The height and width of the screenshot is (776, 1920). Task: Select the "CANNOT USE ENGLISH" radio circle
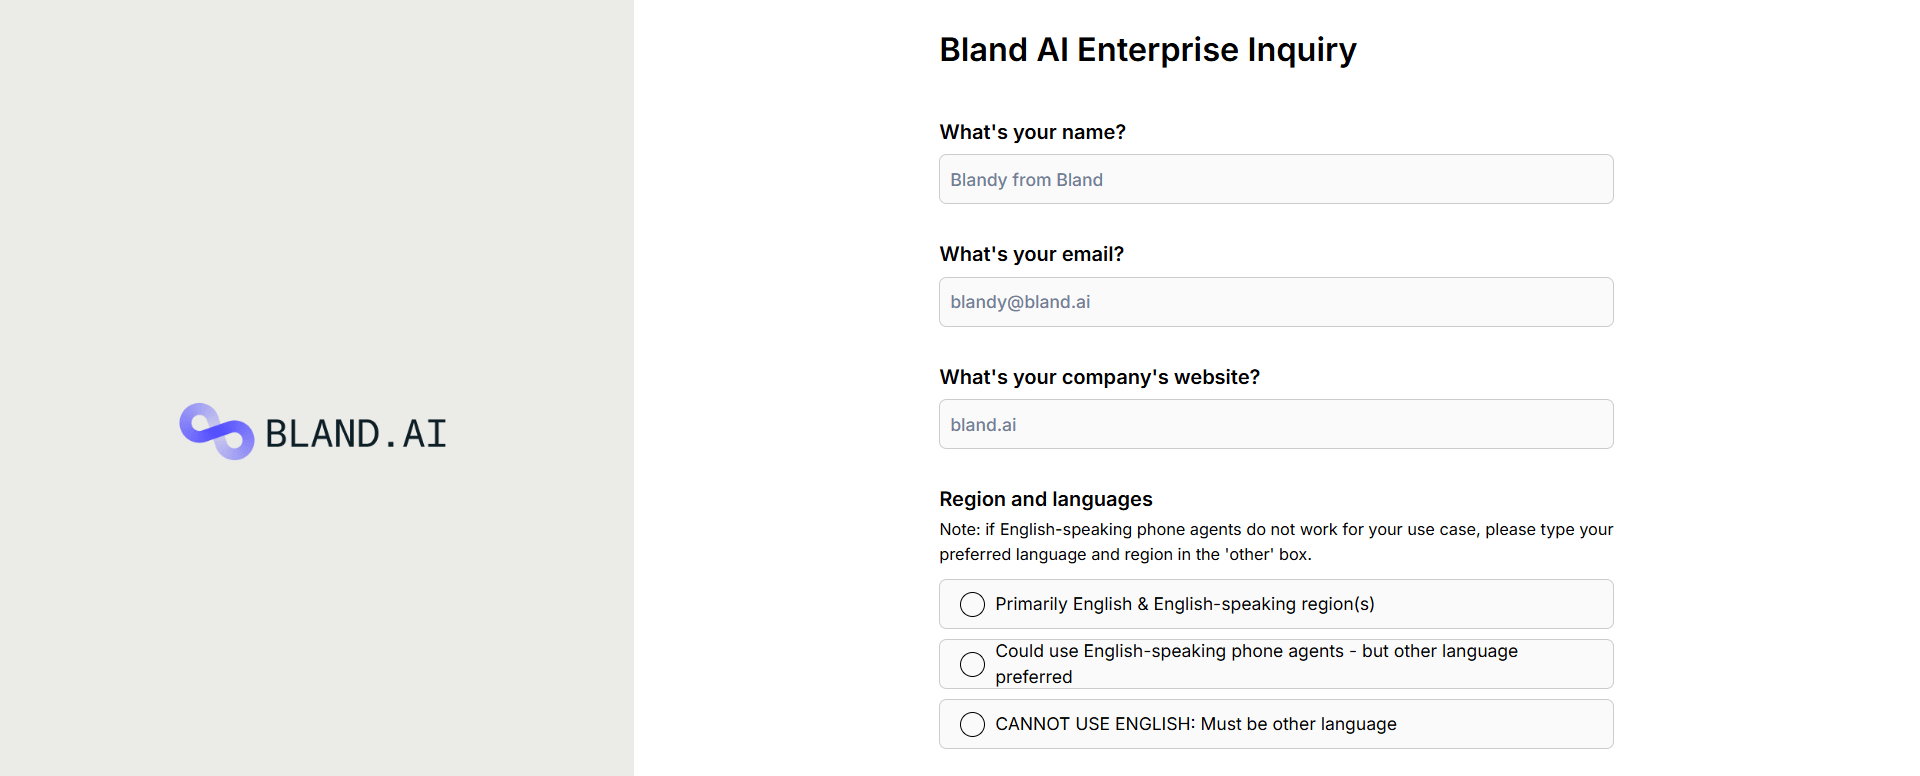972,725
